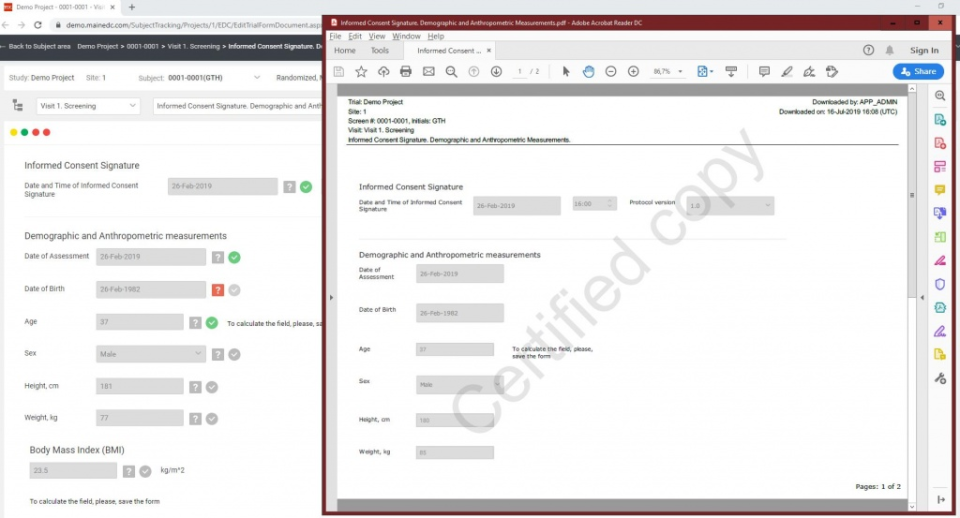Send the PDF by email envelope icon
The width and height of the screenshot is (960, 518).
pyautogui.click(x=429, y=72)
